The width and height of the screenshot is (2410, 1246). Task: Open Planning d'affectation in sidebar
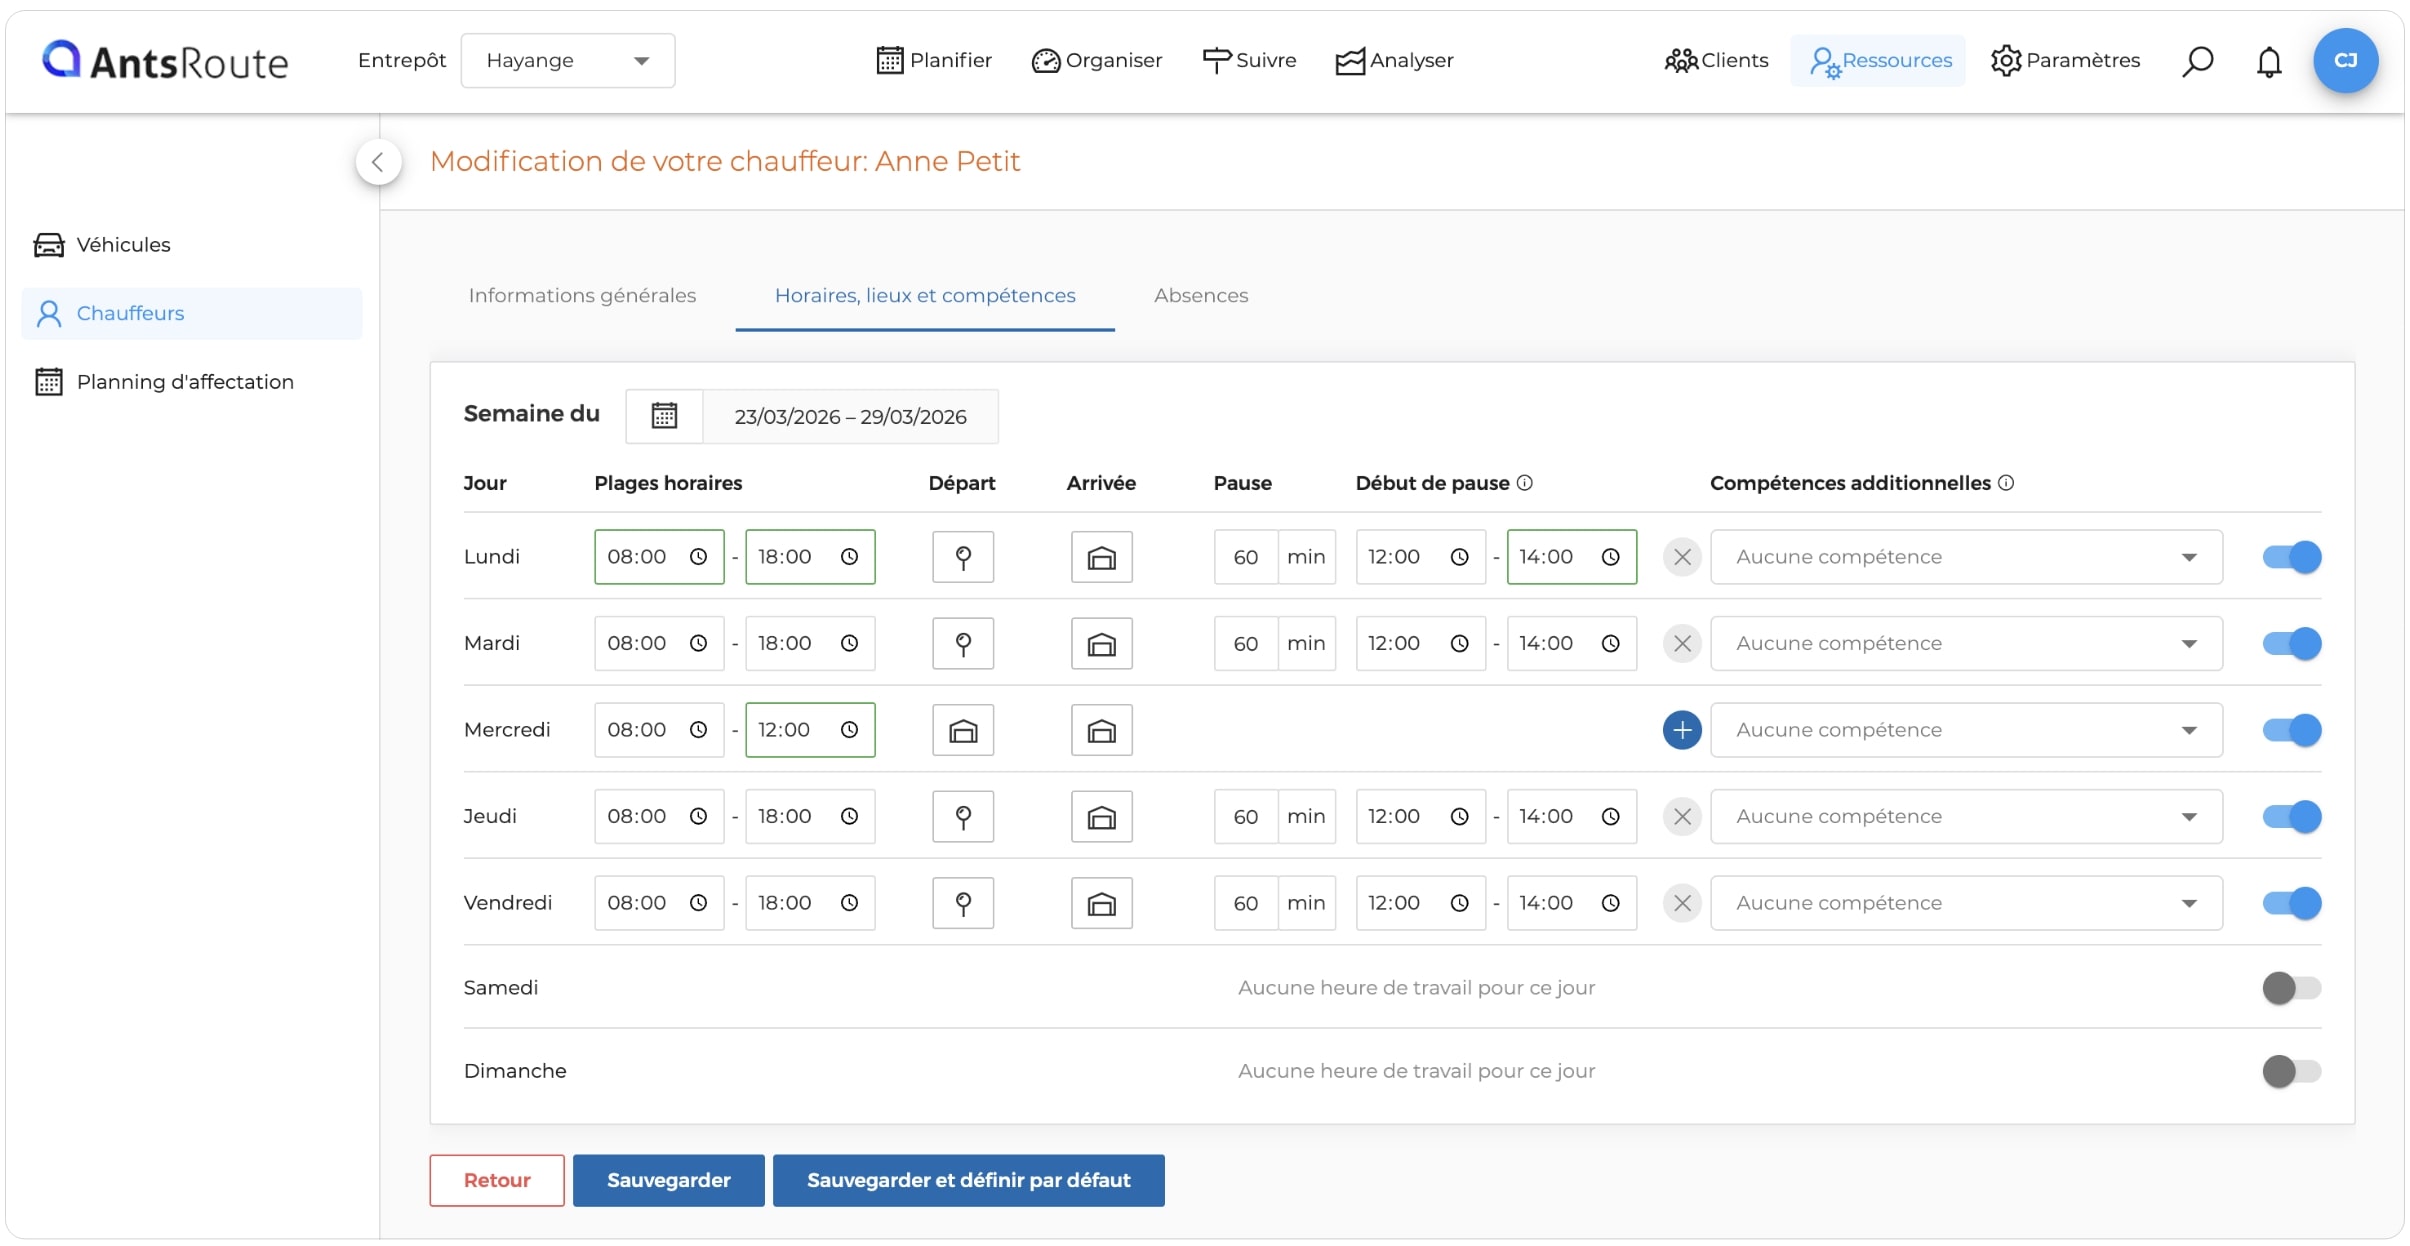tap(191, 382)
